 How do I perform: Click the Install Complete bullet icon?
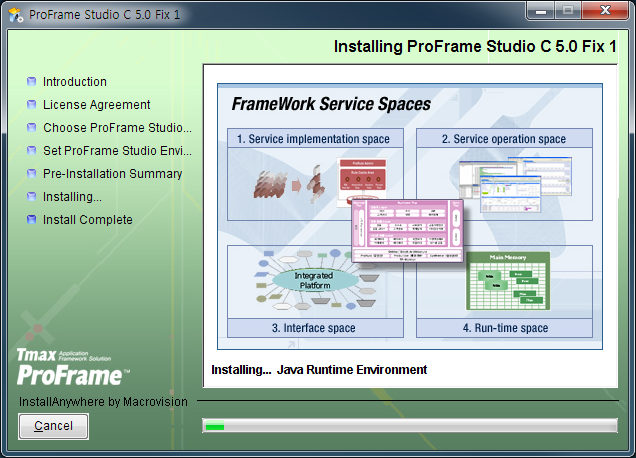tap(32, 220)
